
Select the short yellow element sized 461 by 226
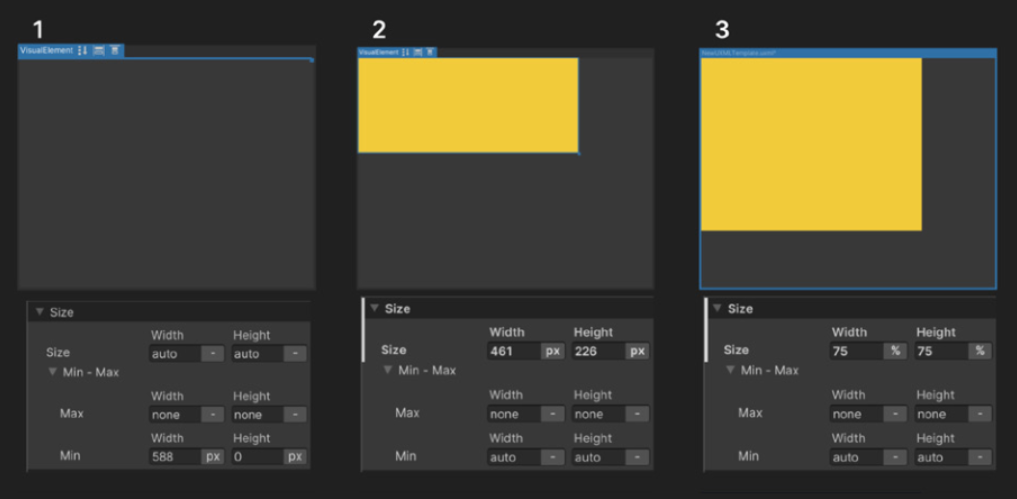click(468, 105)
